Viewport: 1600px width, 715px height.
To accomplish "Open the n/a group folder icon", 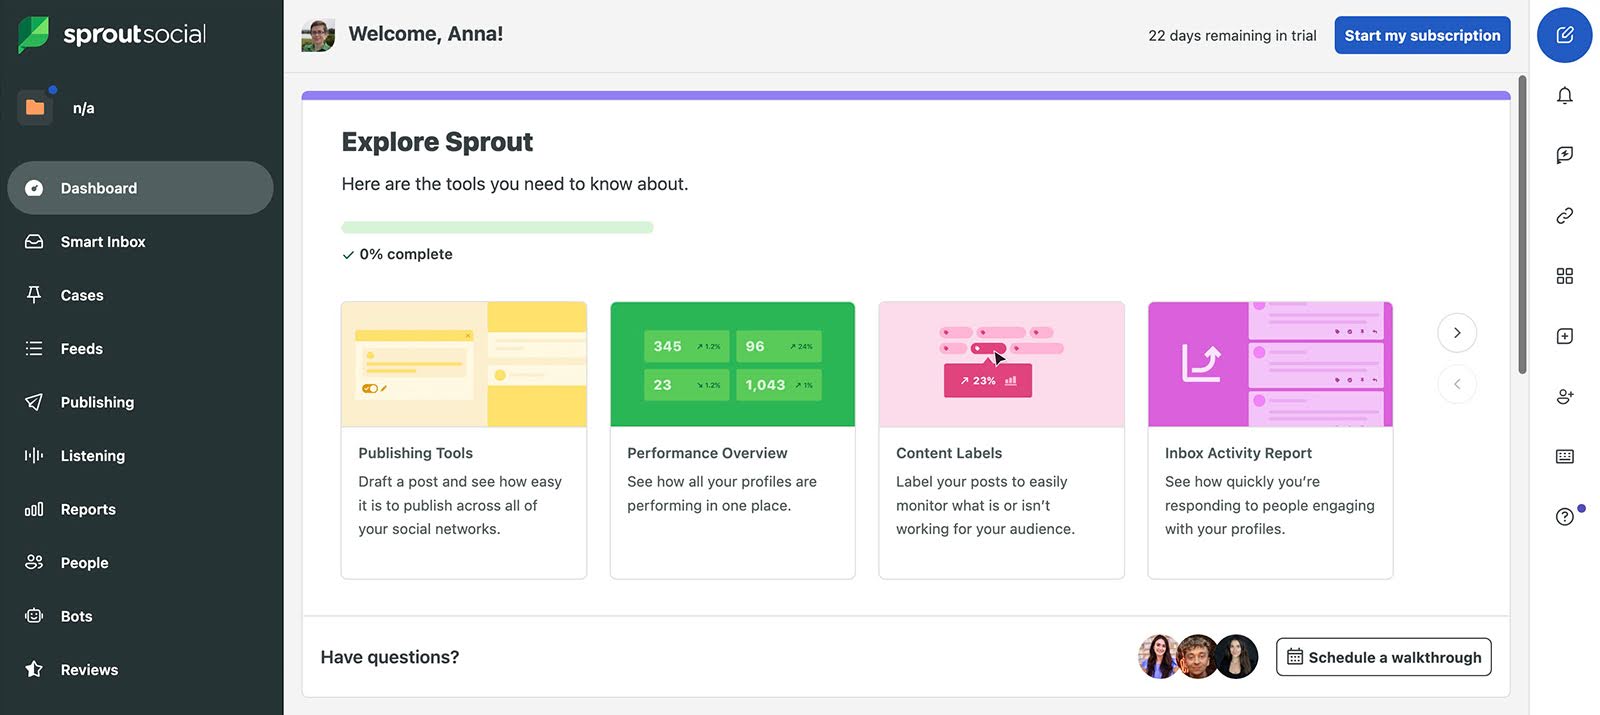I will (35, 107).
